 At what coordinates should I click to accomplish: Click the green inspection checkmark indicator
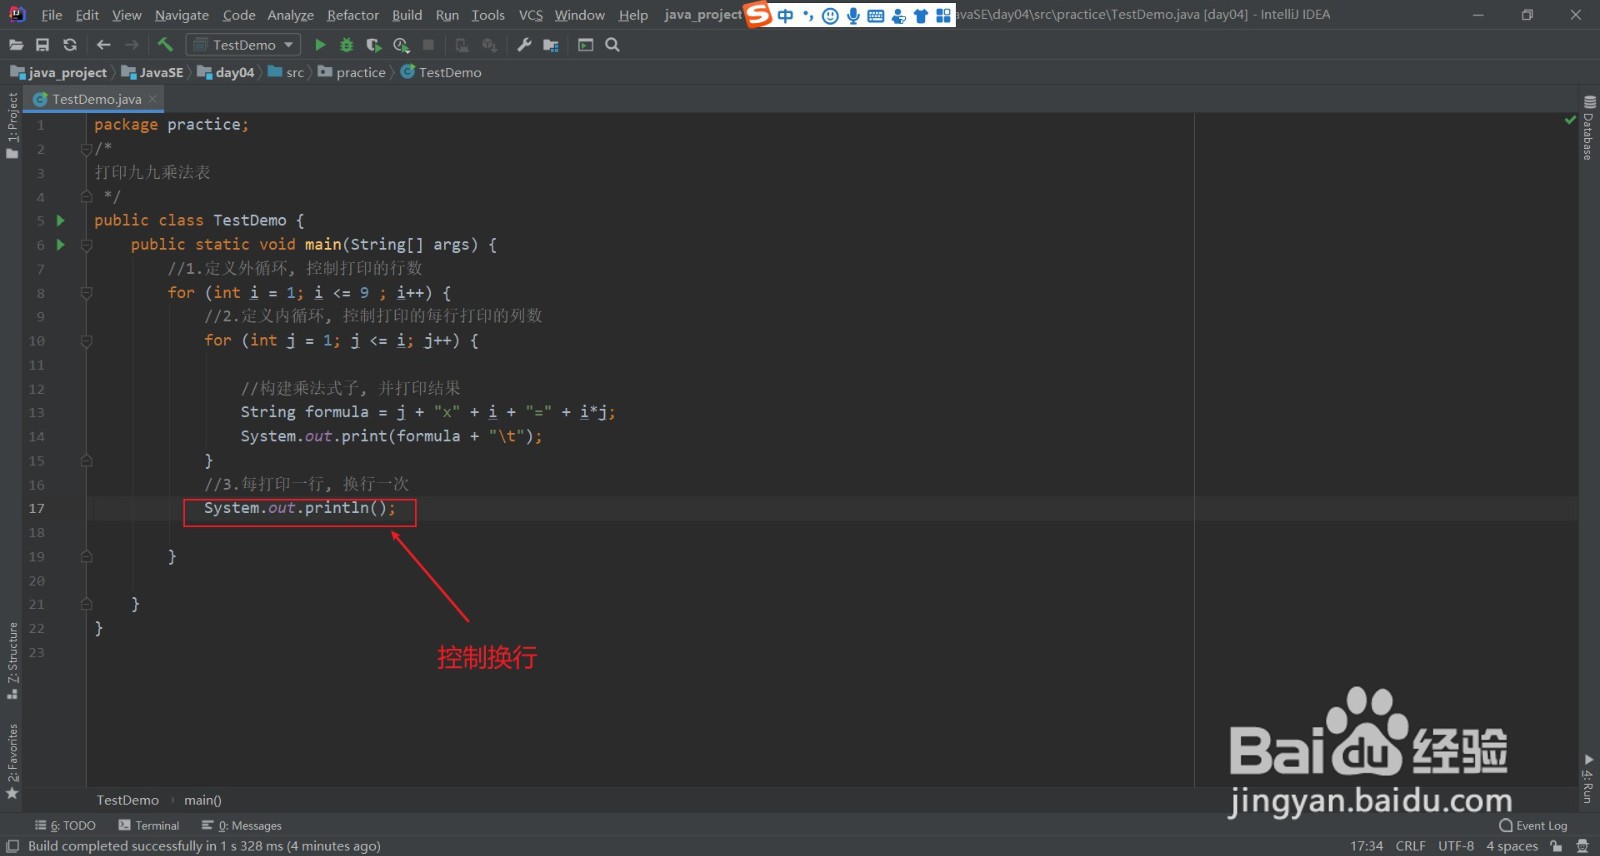click(x=1570, y=120)
